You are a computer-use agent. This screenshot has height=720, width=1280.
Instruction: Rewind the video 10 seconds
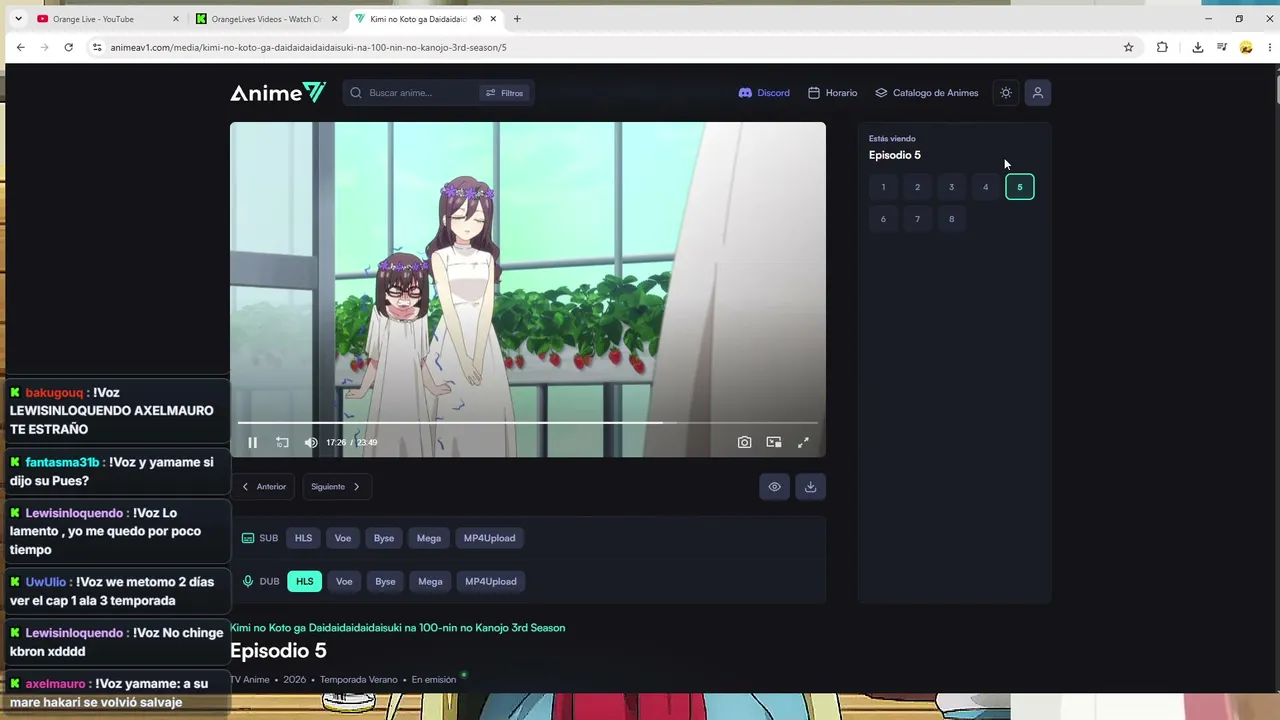tap(282, 442)
